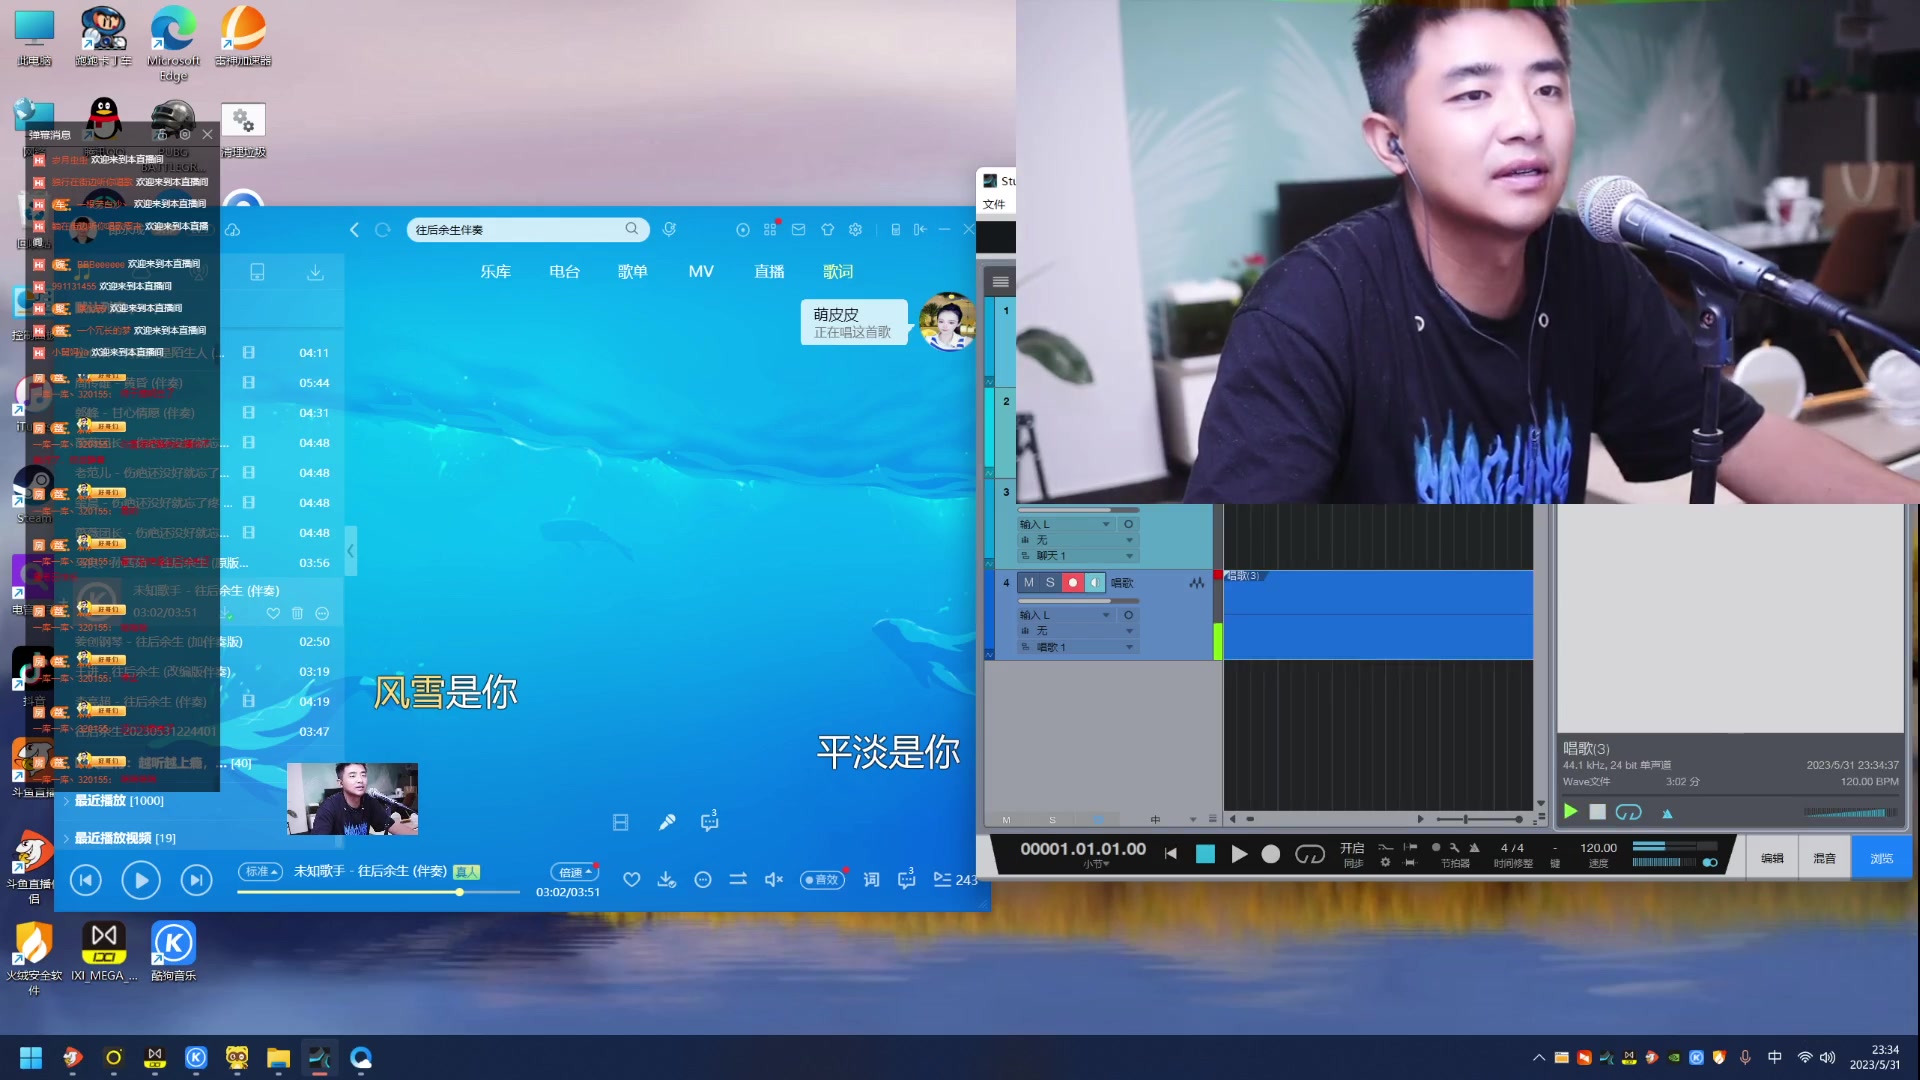The width and height of the screenshot is (1920, 1080).
Task: Toggle input monitoring on 唱歌 track
Action: (x=1095, y=583)
